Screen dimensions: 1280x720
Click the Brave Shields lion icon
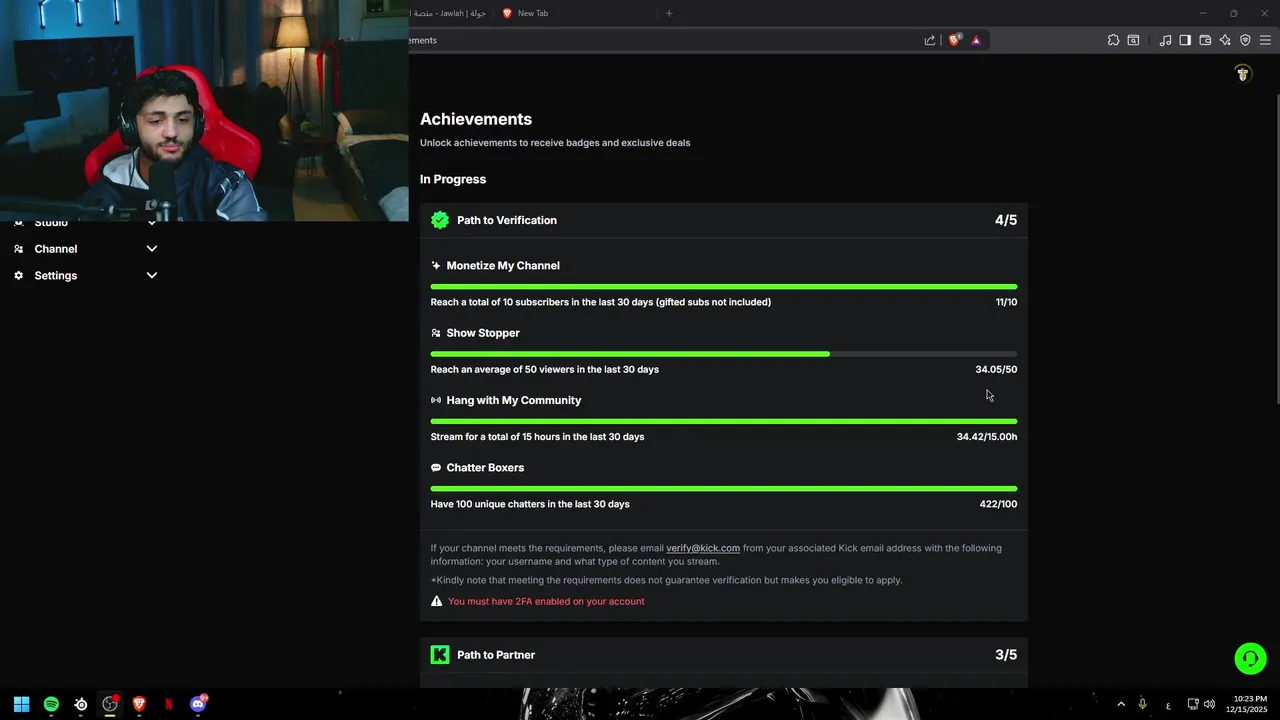954,40
